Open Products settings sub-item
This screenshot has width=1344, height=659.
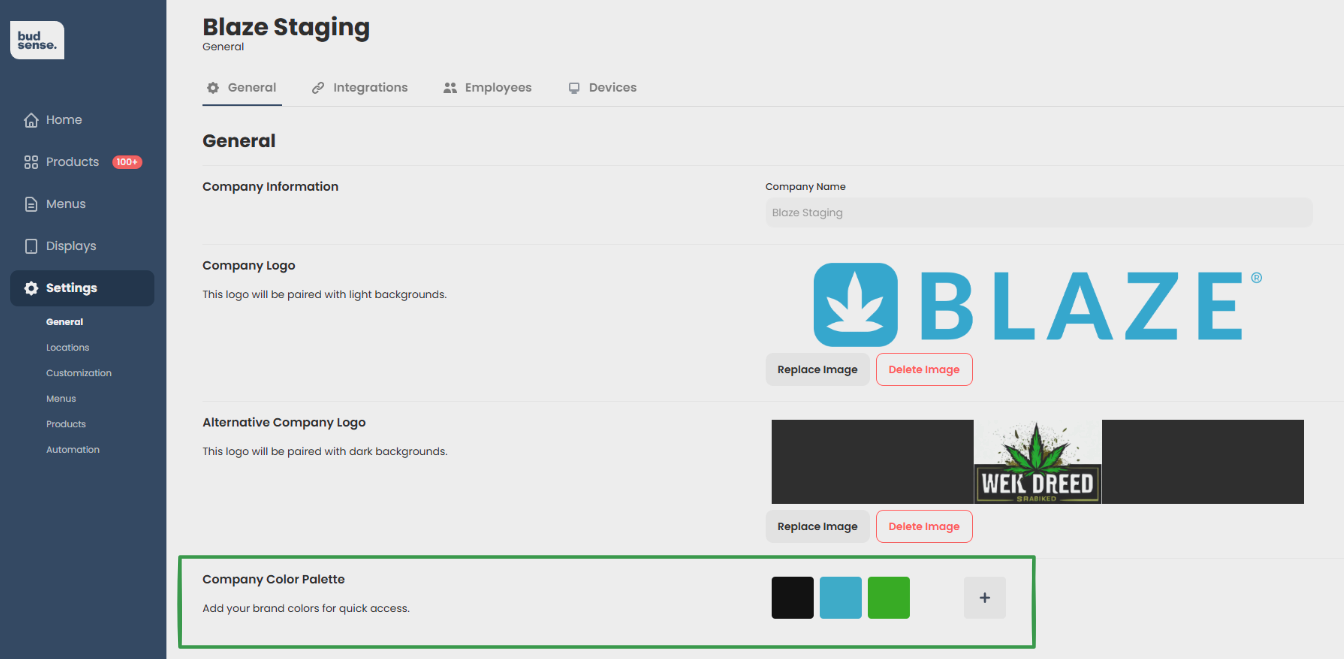point(66,424)
